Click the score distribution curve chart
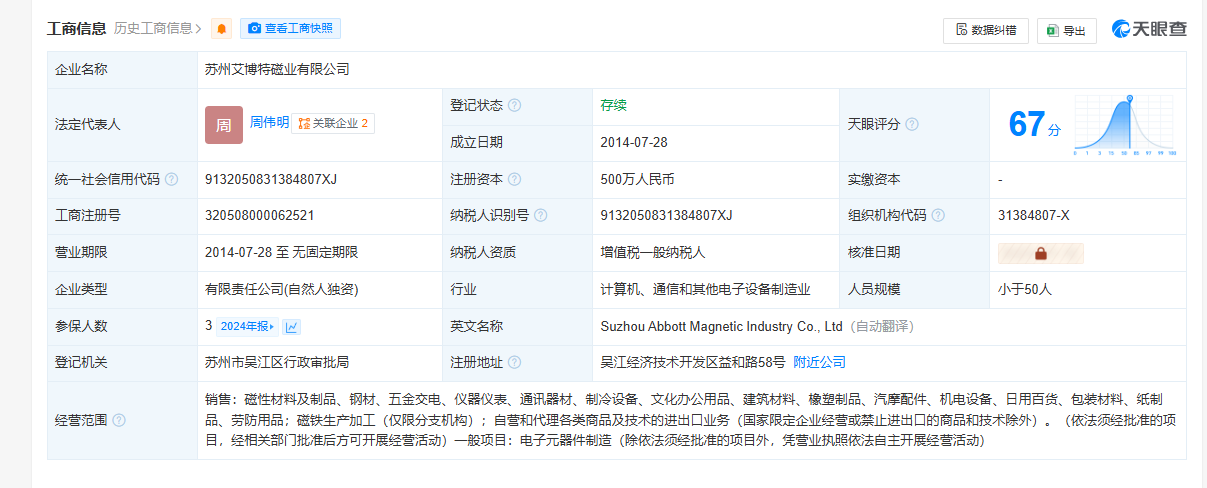The height and width of the screenshot is (488, 1207). pos(1125,126)
